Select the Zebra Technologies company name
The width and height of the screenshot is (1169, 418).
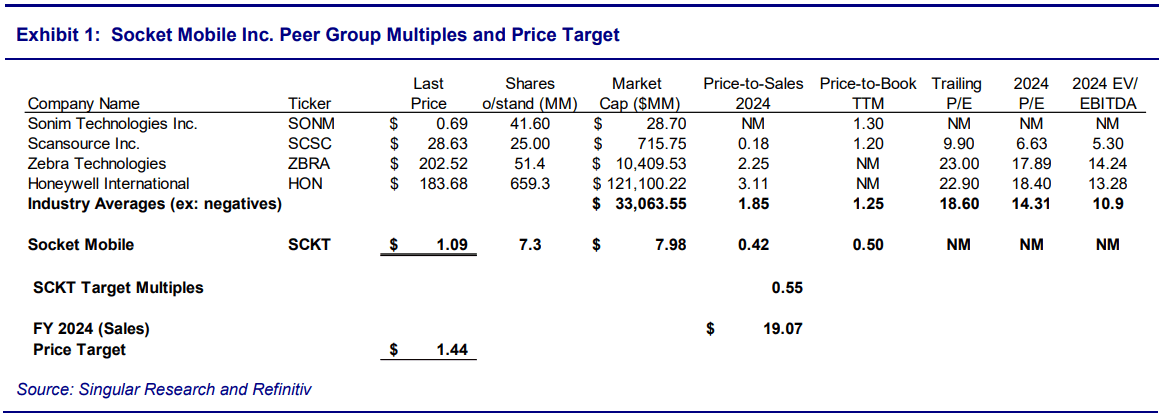pyautogui.click(x=97, y=164)
